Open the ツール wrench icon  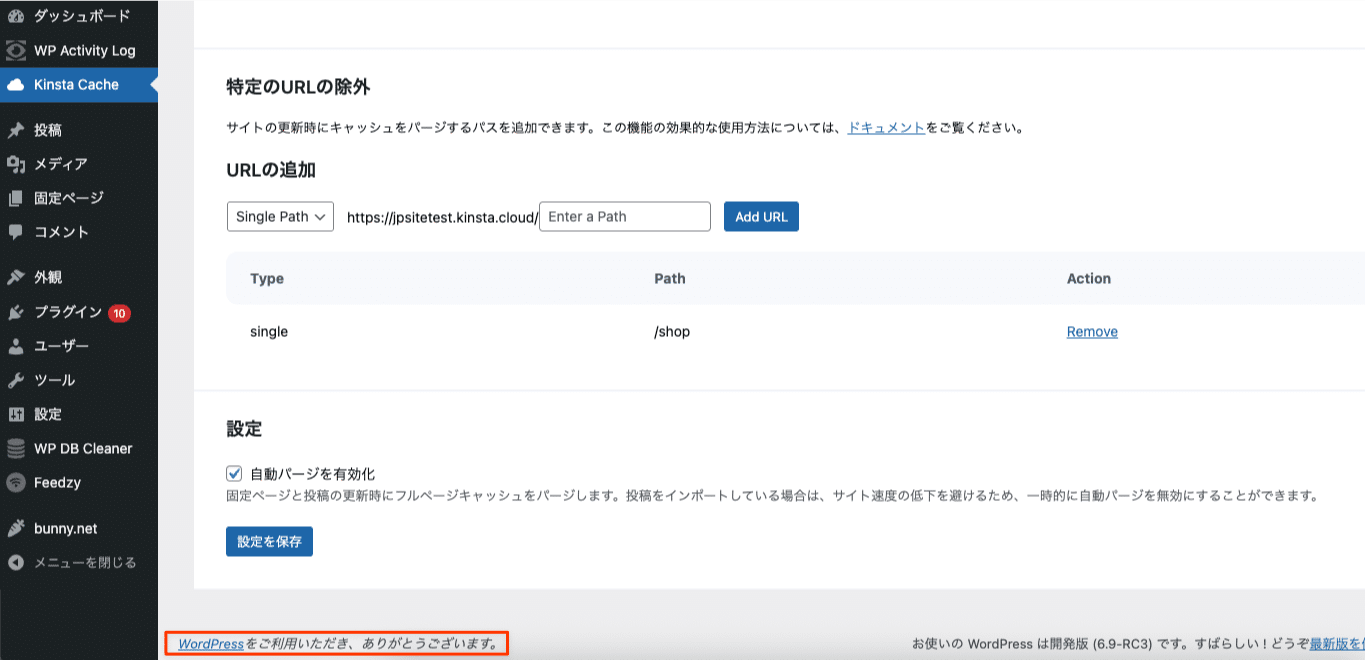[18, 380]
